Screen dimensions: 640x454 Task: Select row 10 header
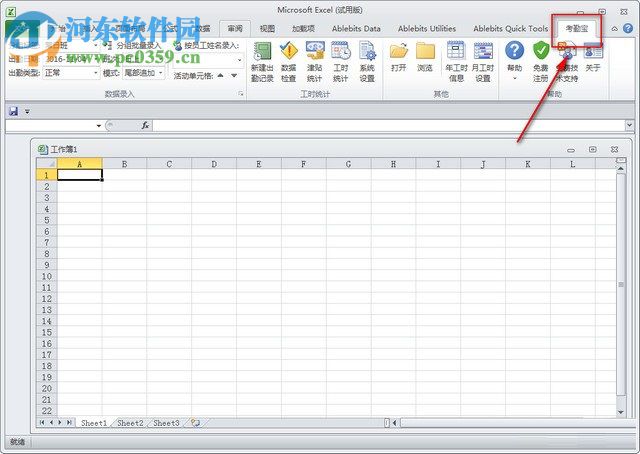tap(47, 276)
